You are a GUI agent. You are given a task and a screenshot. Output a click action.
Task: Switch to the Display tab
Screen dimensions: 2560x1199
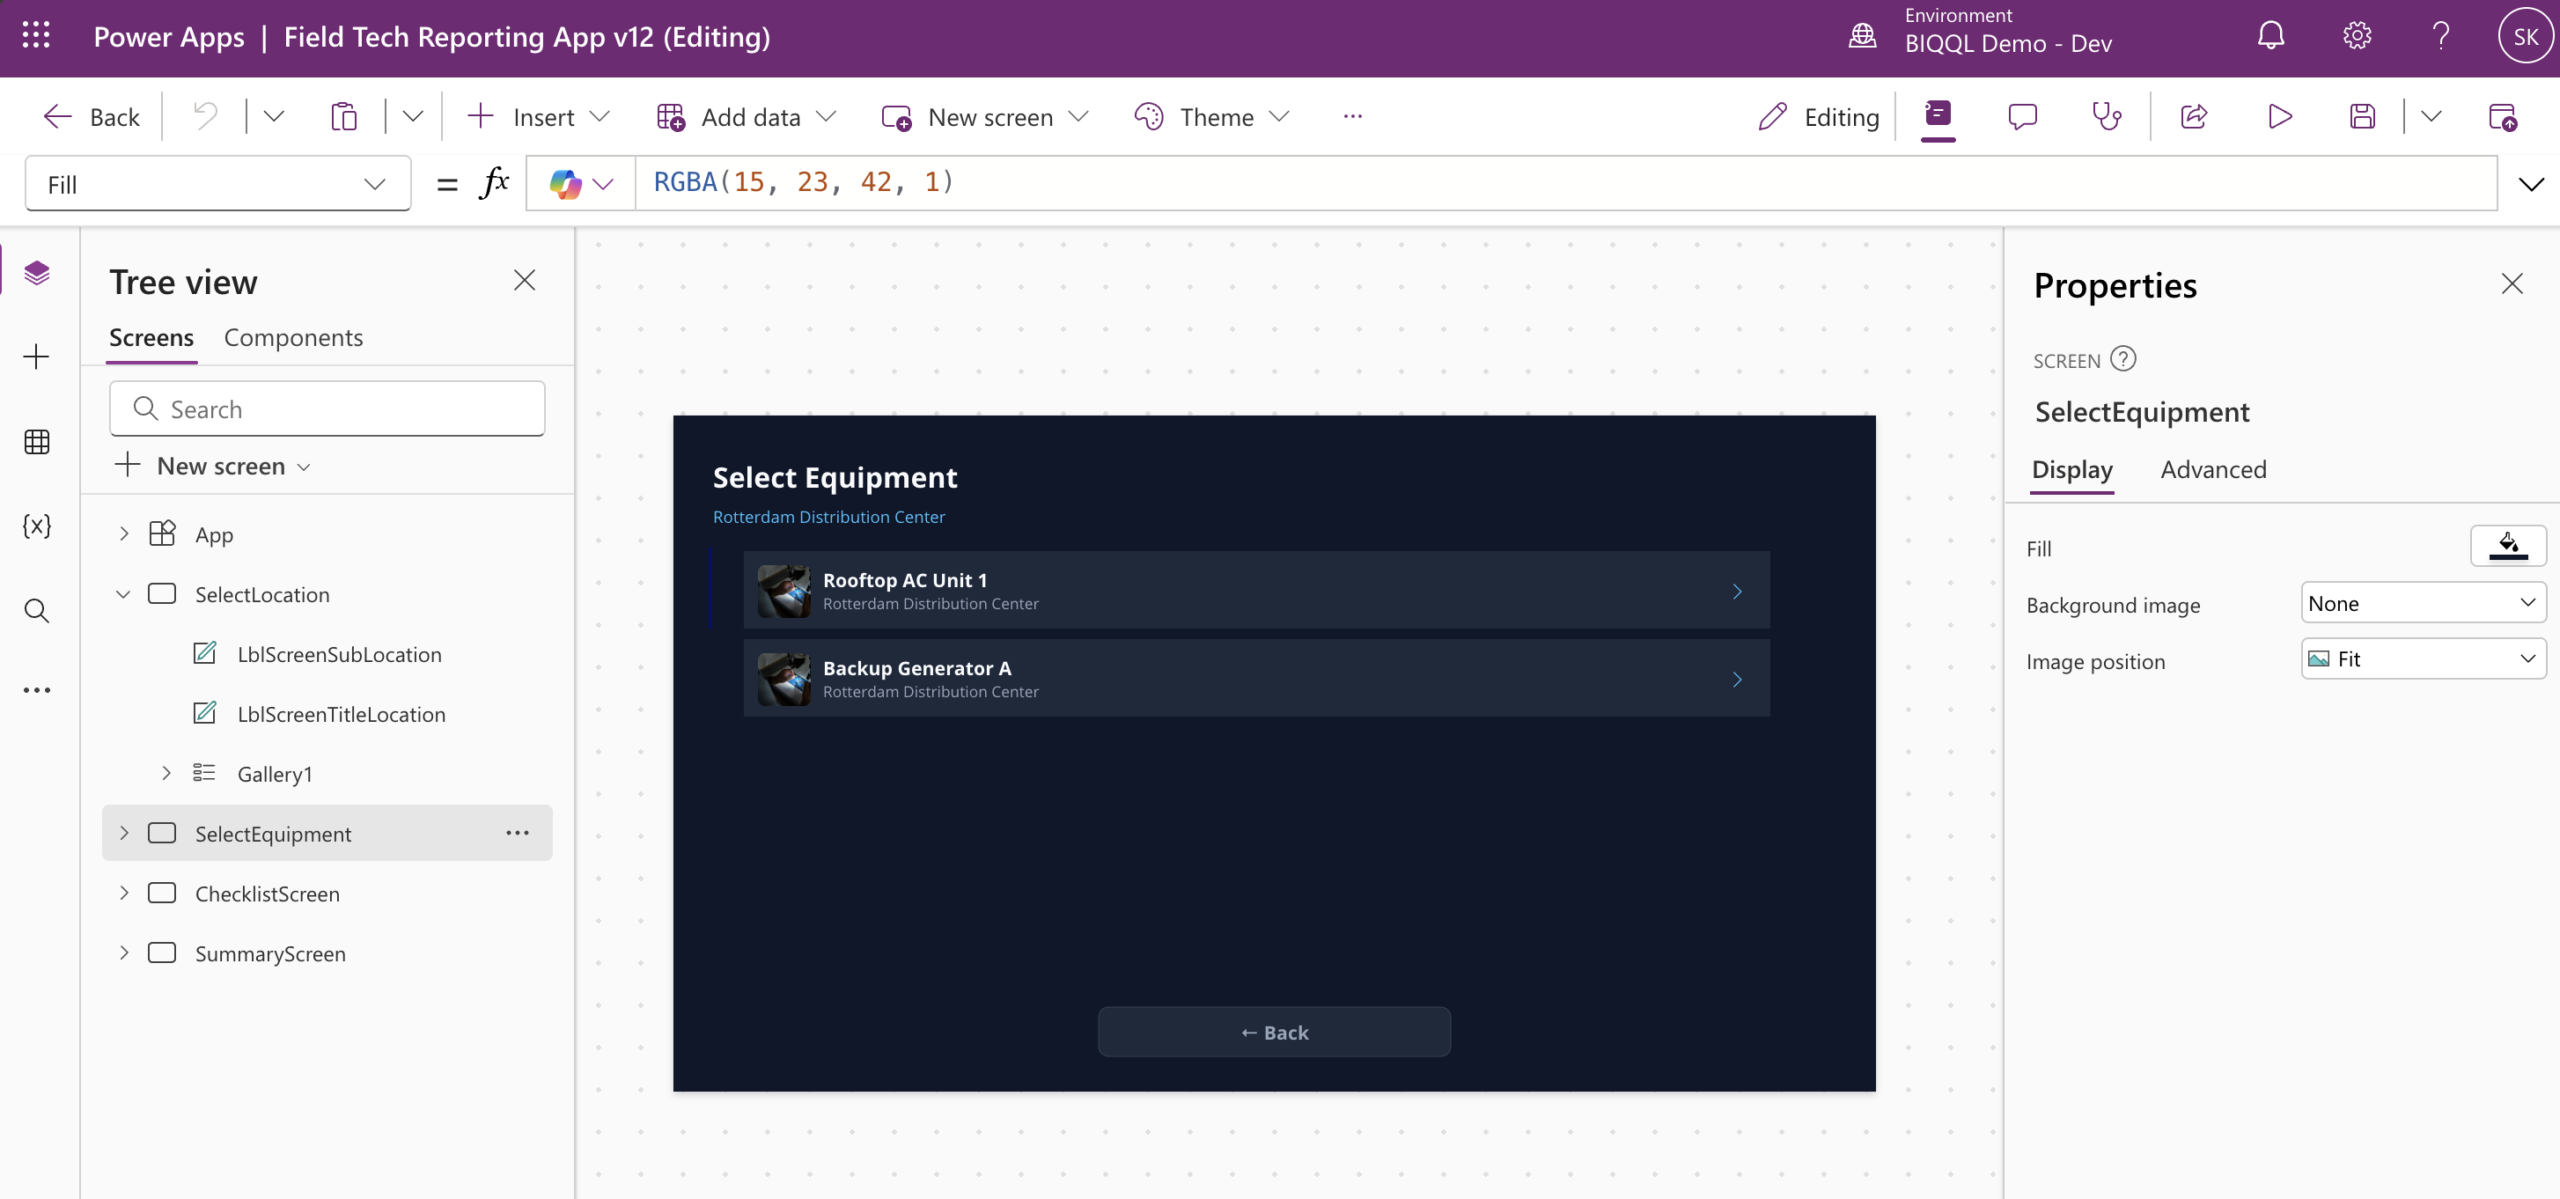pyautogui.click(x=2072, y=470)
